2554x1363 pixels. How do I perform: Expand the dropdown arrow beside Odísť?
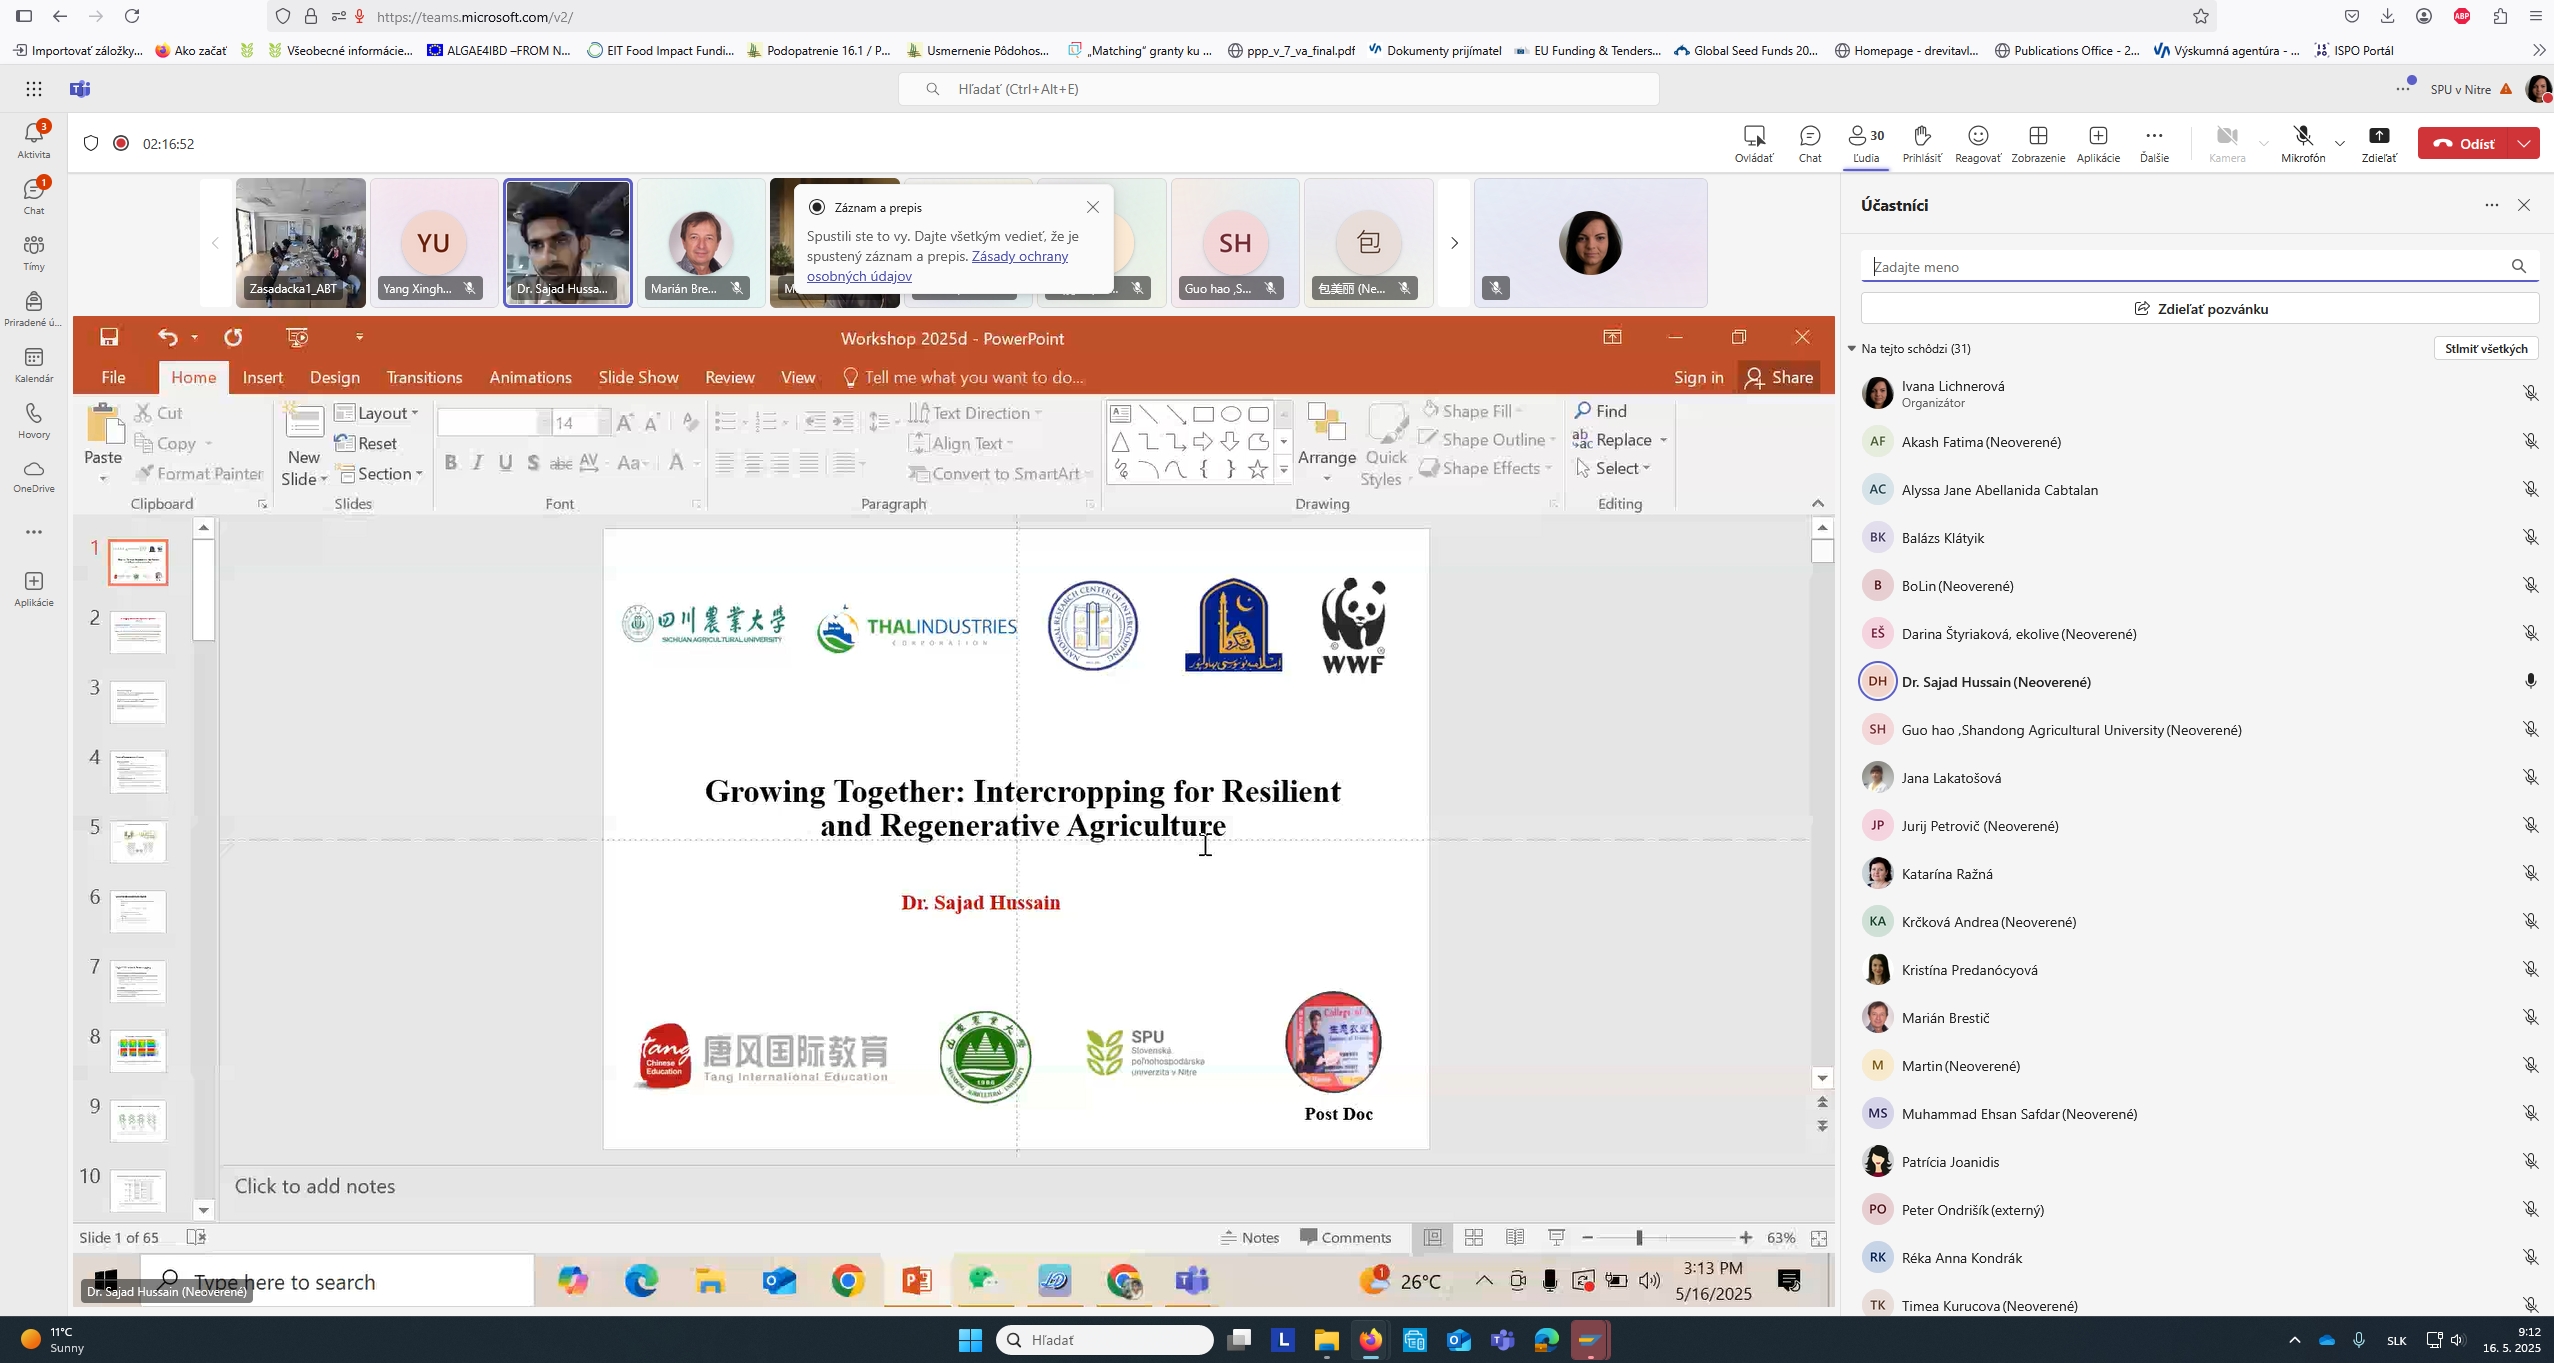(2524, 144)
